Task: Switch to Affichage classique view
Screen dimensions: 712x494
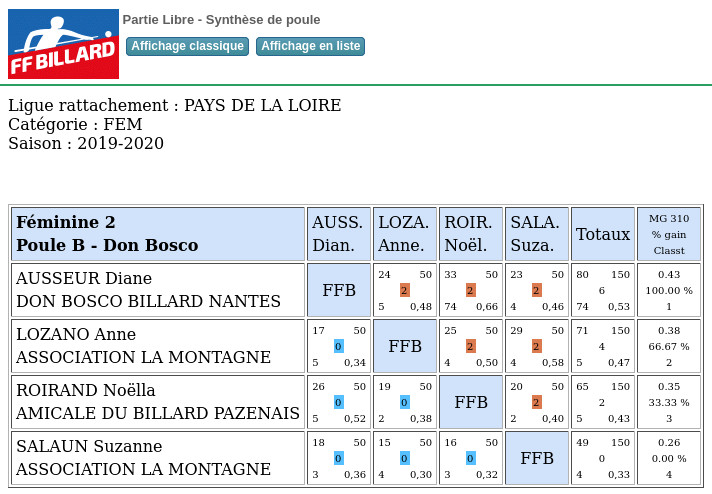Action: tap(188, 46)
